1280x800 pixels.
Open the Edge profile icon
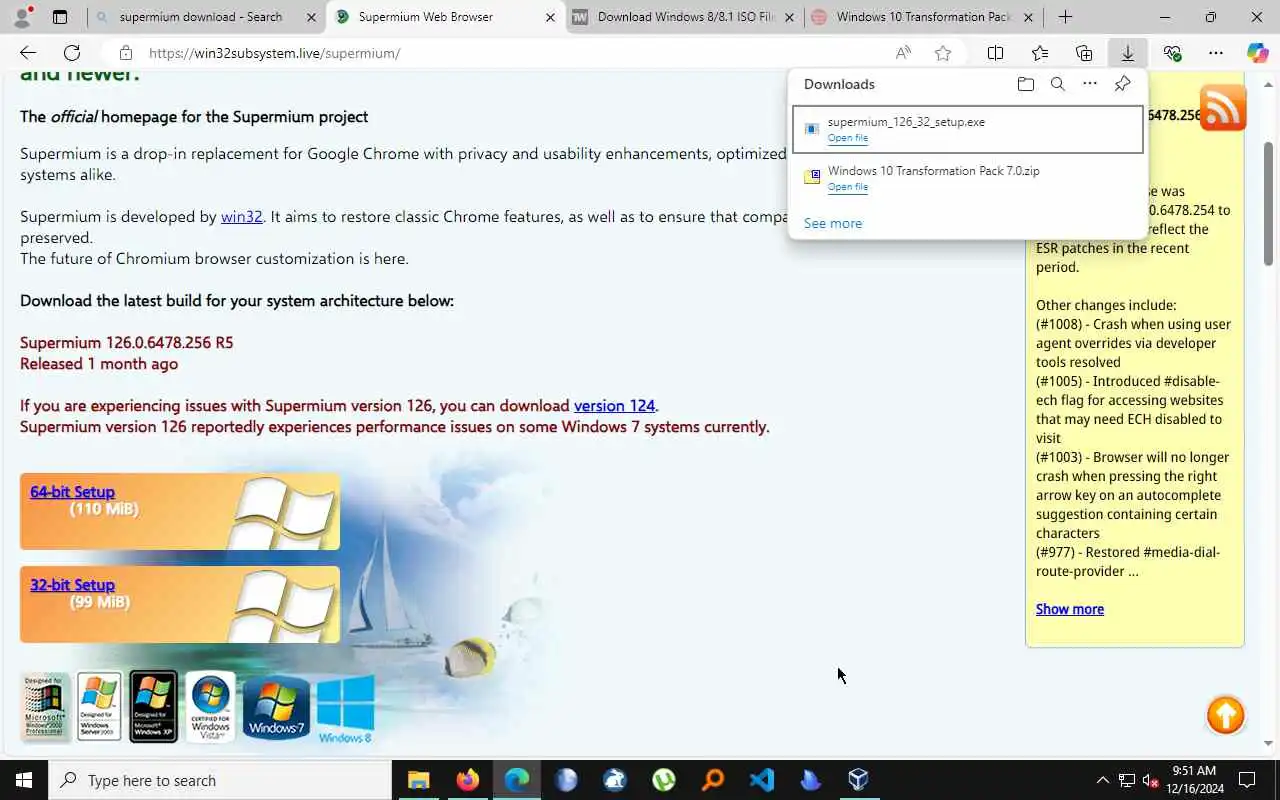point(22,17)
